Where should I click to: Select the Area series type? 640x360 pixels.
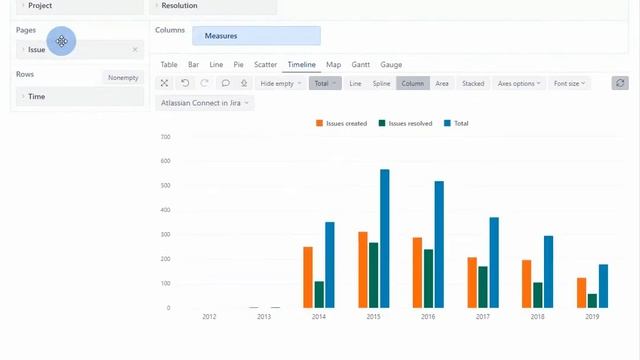click(442, 83)
